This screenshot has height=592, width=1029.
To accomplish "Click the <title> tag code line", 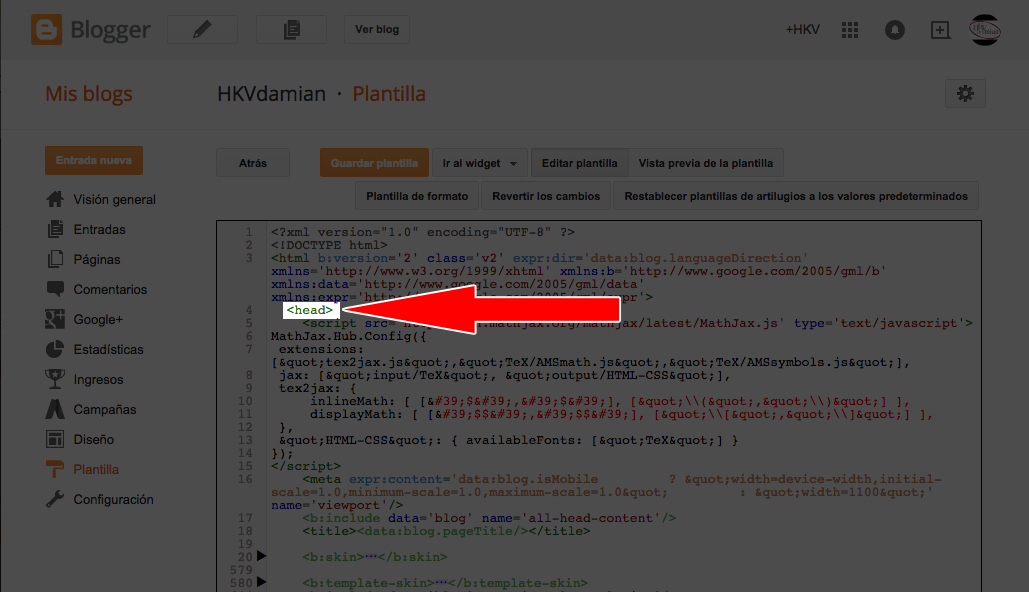I will coord(446,531).
